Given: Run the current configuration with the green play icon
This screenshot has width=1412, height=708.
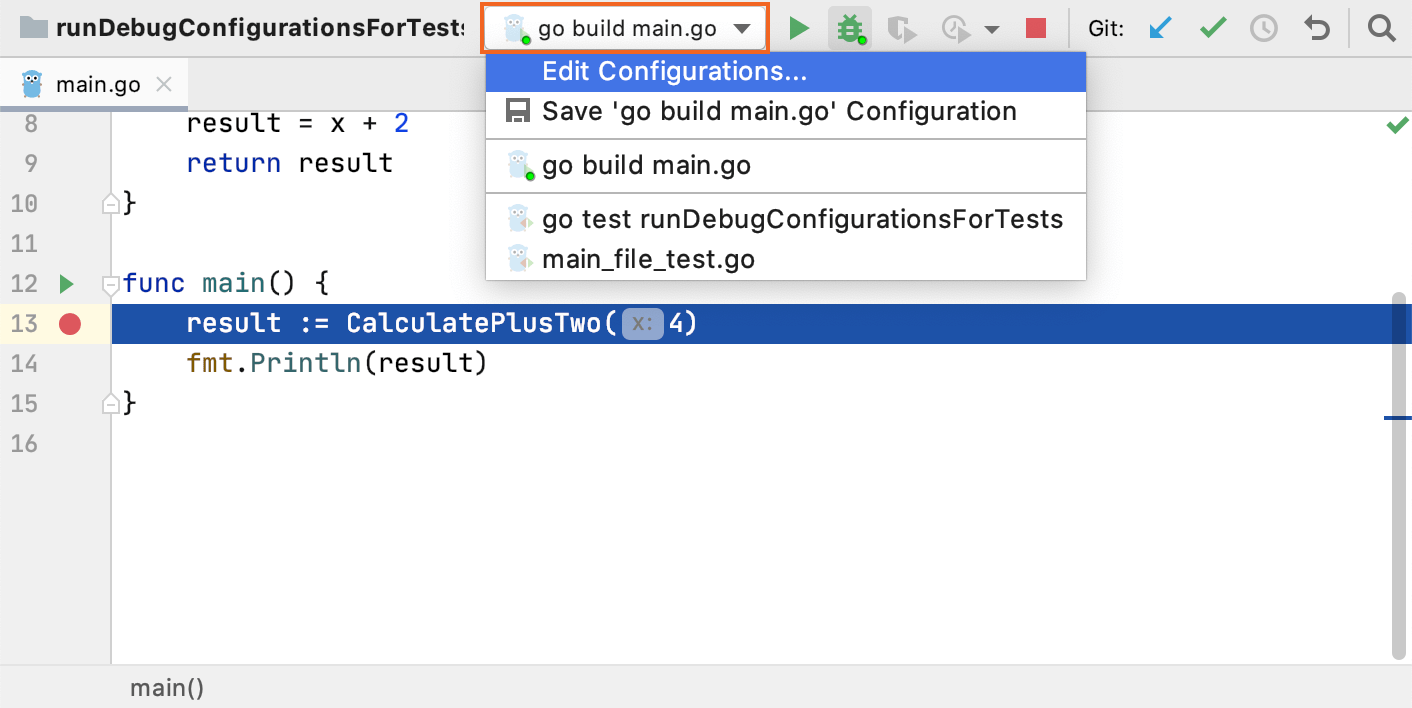Looking at the screenshot, I should click(x=798, y=27).
